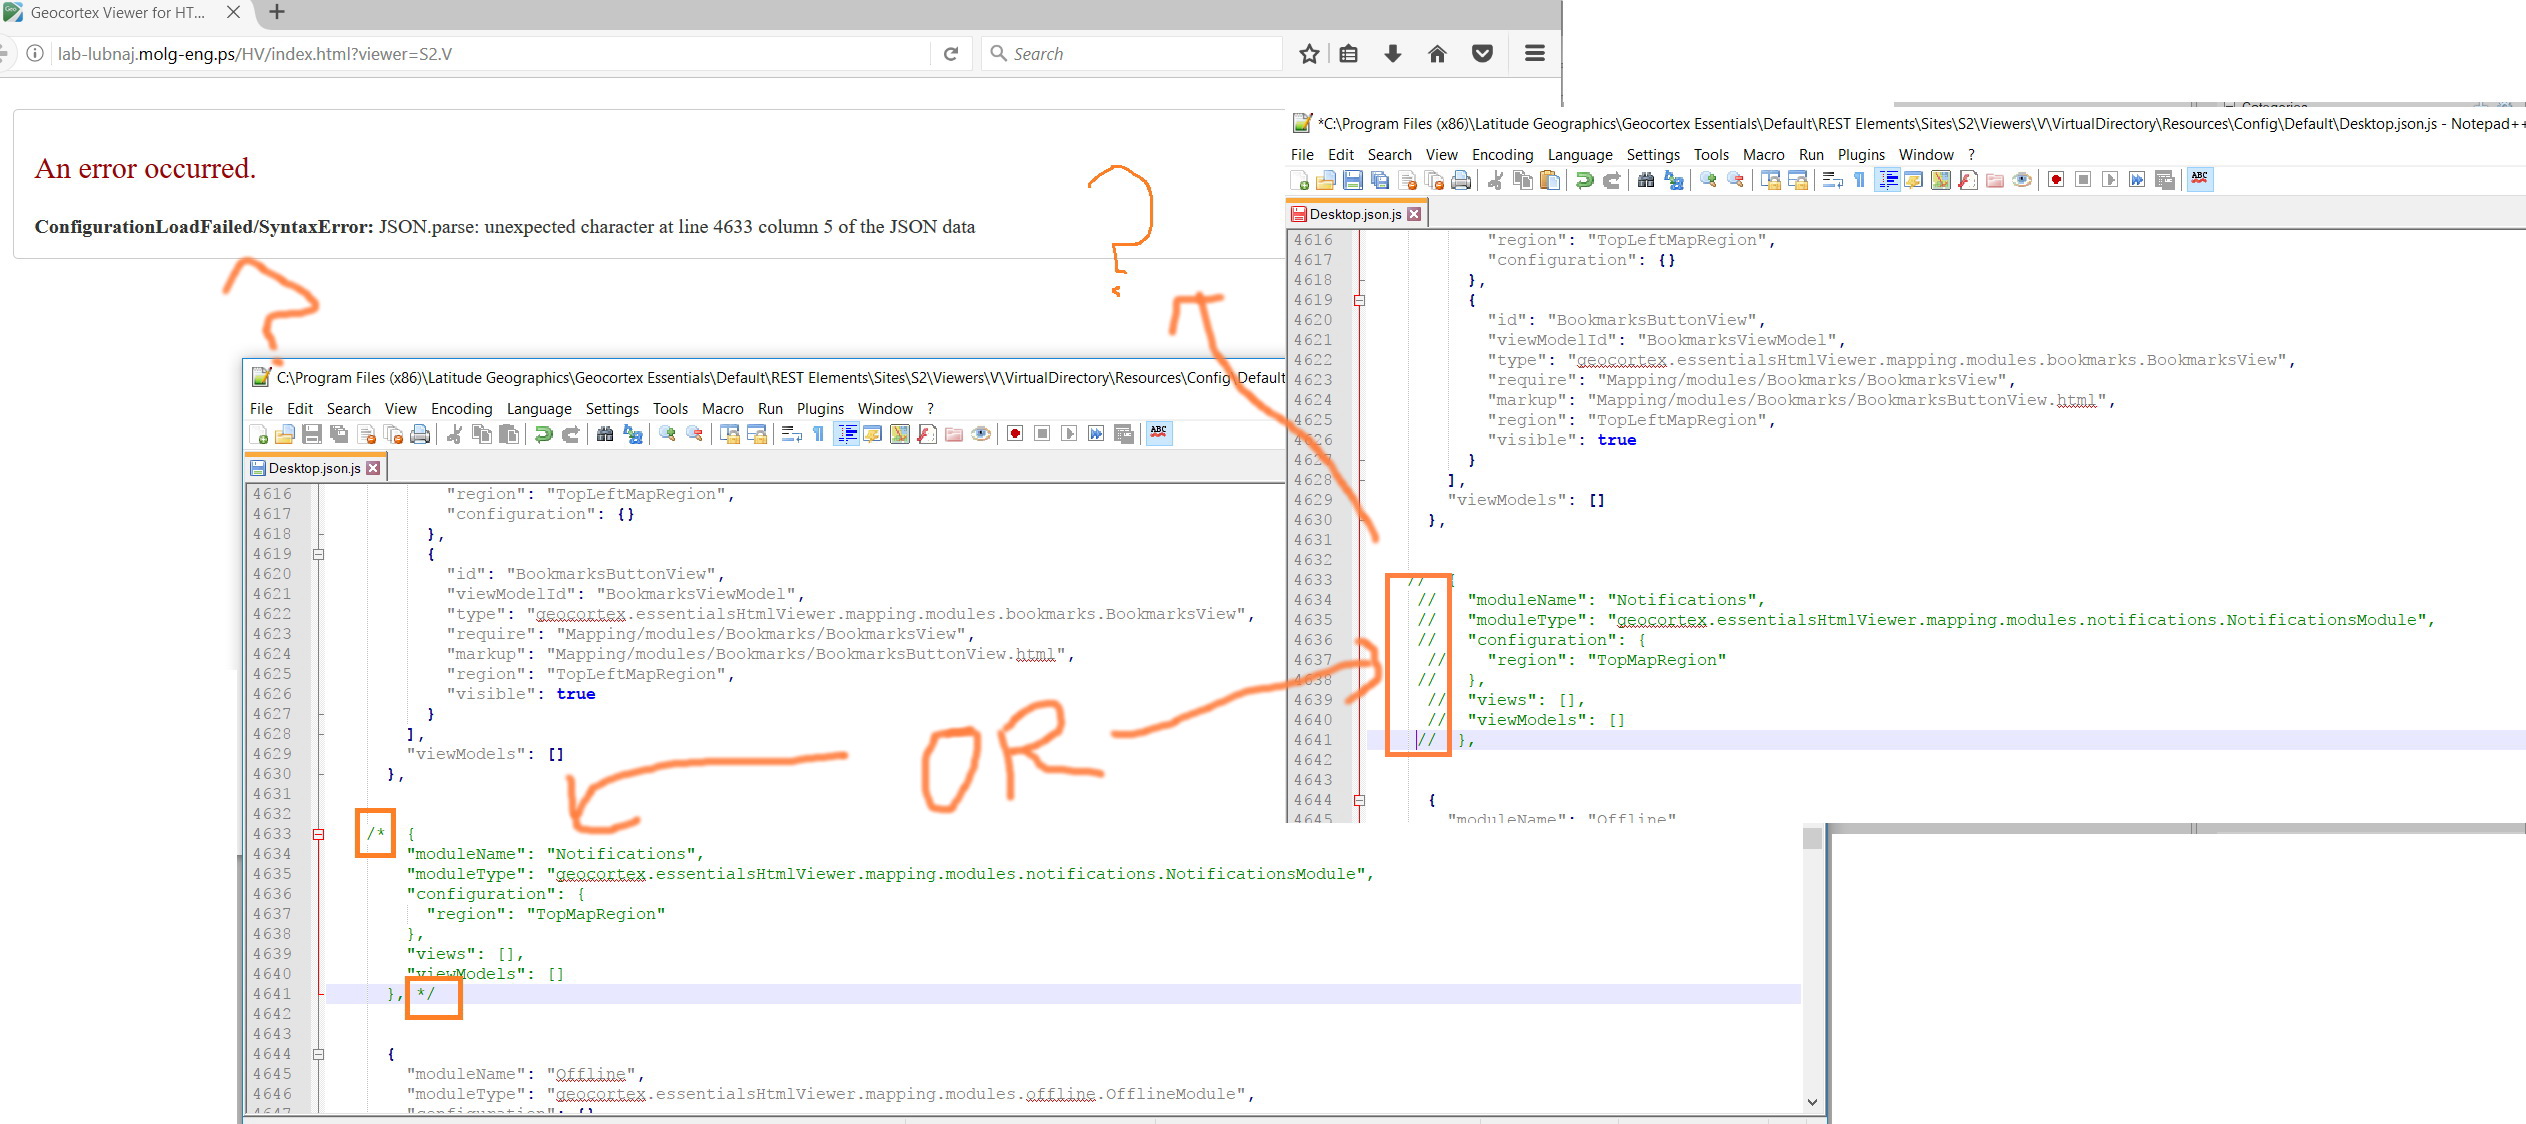The width and height of the screenshot is (2526, 1124).
Task: Click Play macro icon in right Notepad++ toolbar
Action: pyautogui.click(x=2110, y=180)
